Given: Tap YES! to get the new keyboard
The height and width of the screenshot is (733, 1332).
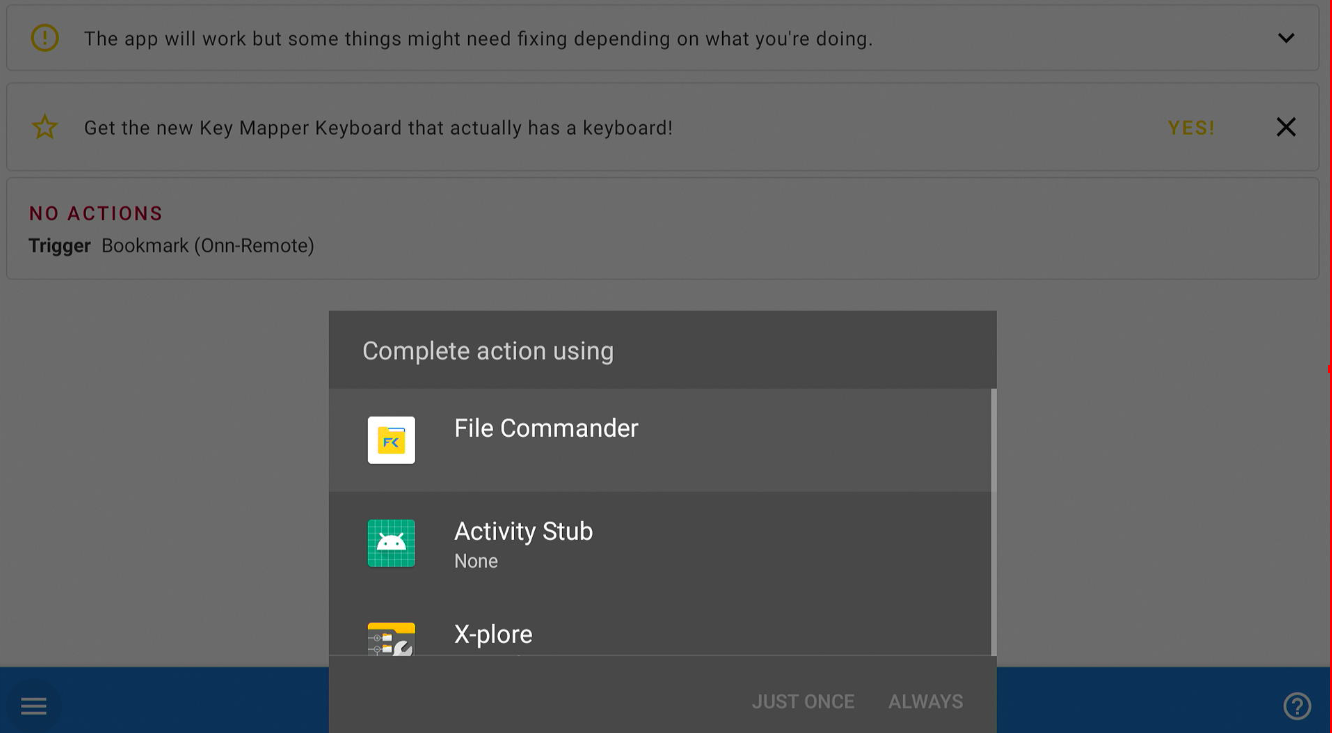Looking at the screenshot, I should (x=1190, y=127).
